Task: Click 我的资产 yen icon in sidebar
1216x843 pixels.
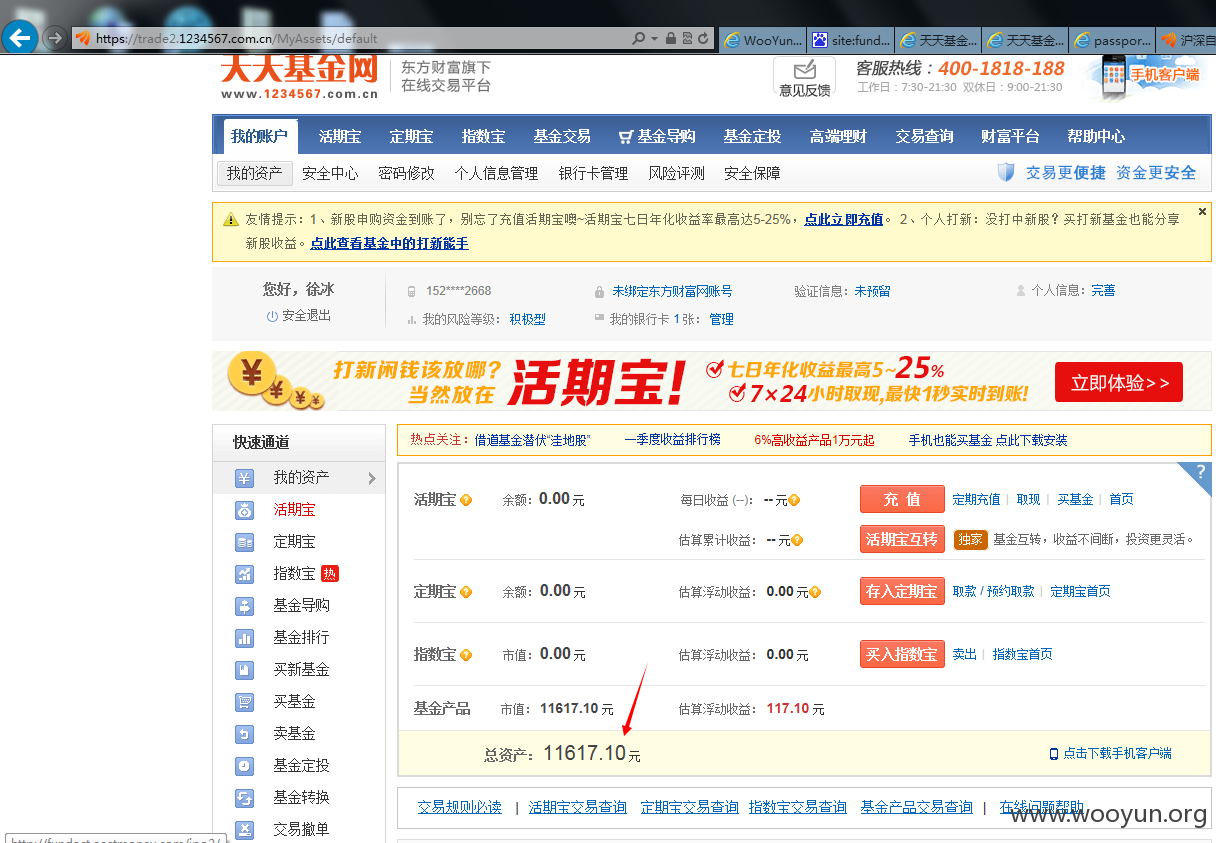Action: click(244, 478)
